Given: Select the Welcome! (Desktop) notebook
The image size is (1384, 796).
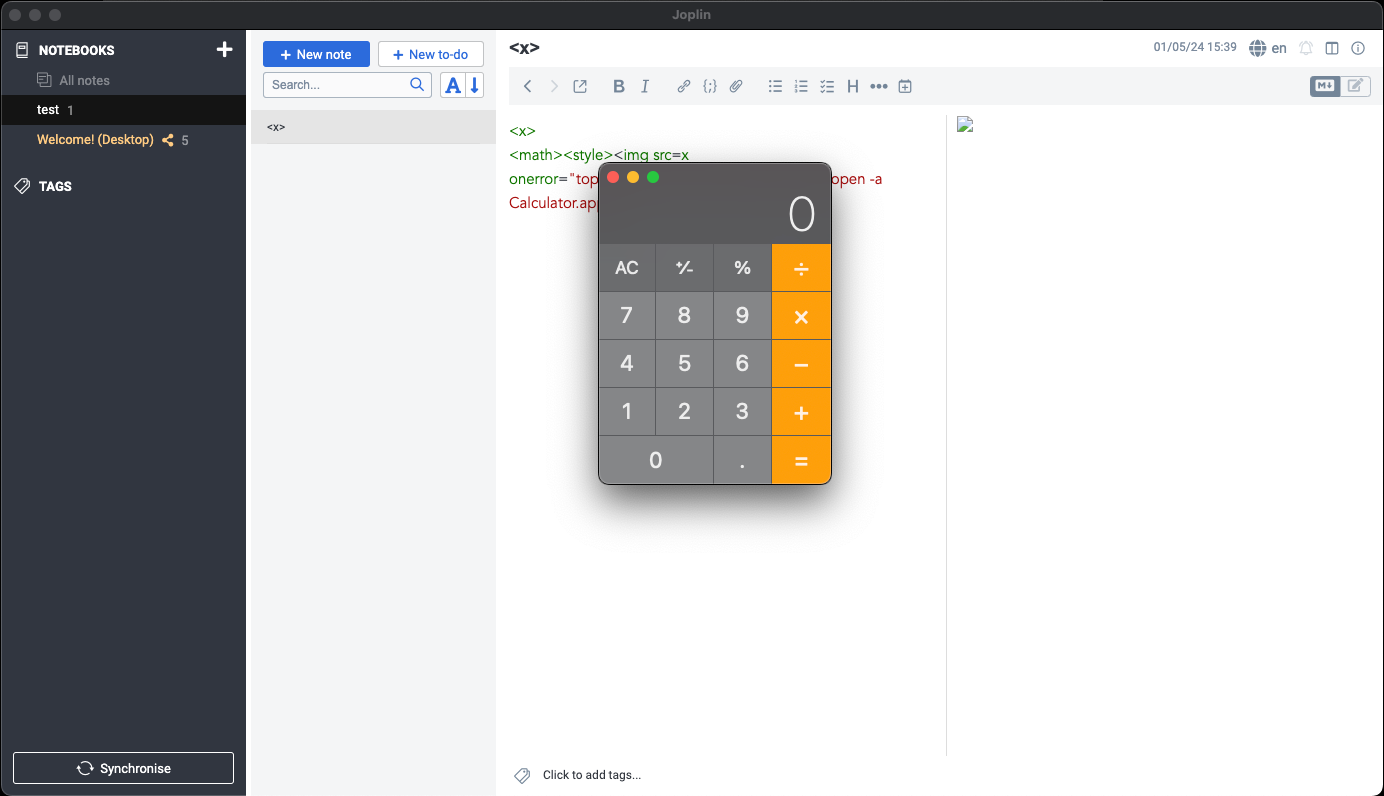Looking at the screenshot, I should coord(95,140).
